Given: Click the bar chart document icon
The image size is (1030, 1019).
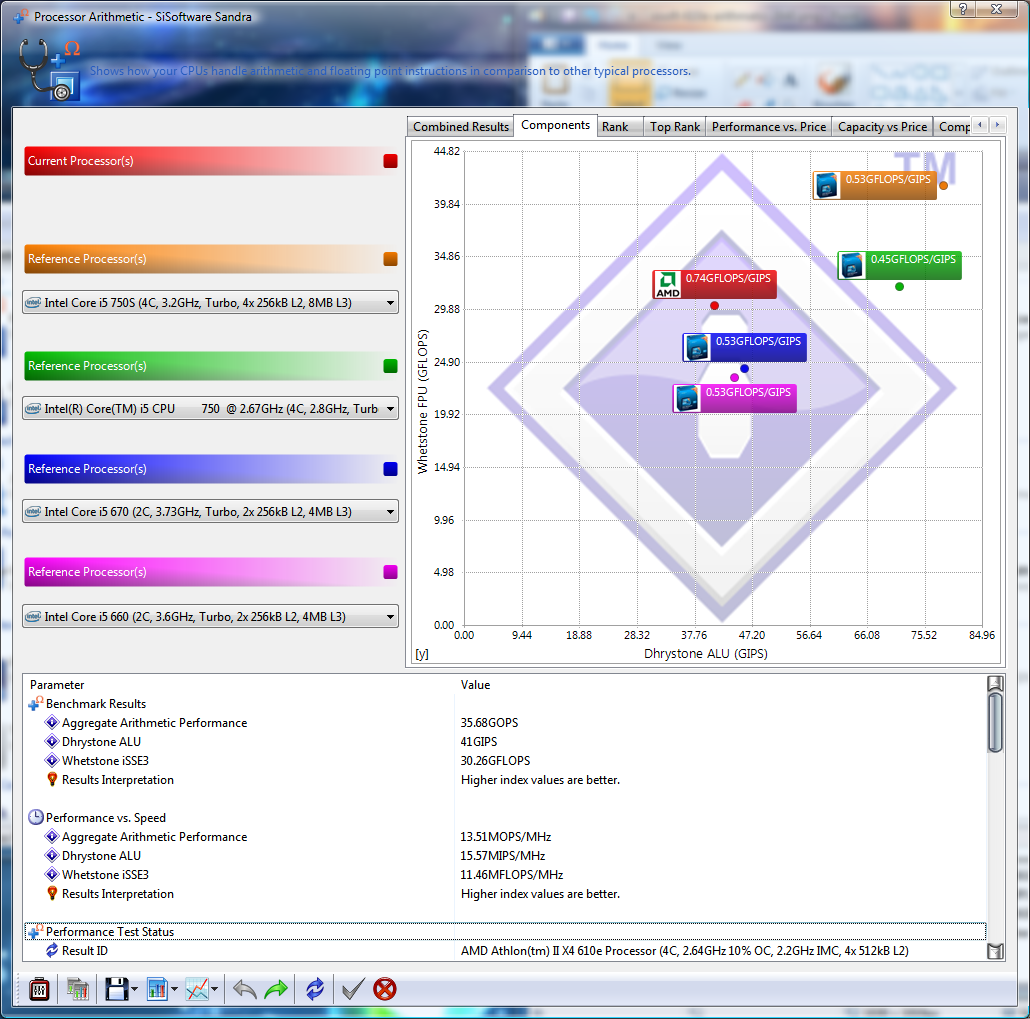Looking at the screenshot, I should coord(157,989).
